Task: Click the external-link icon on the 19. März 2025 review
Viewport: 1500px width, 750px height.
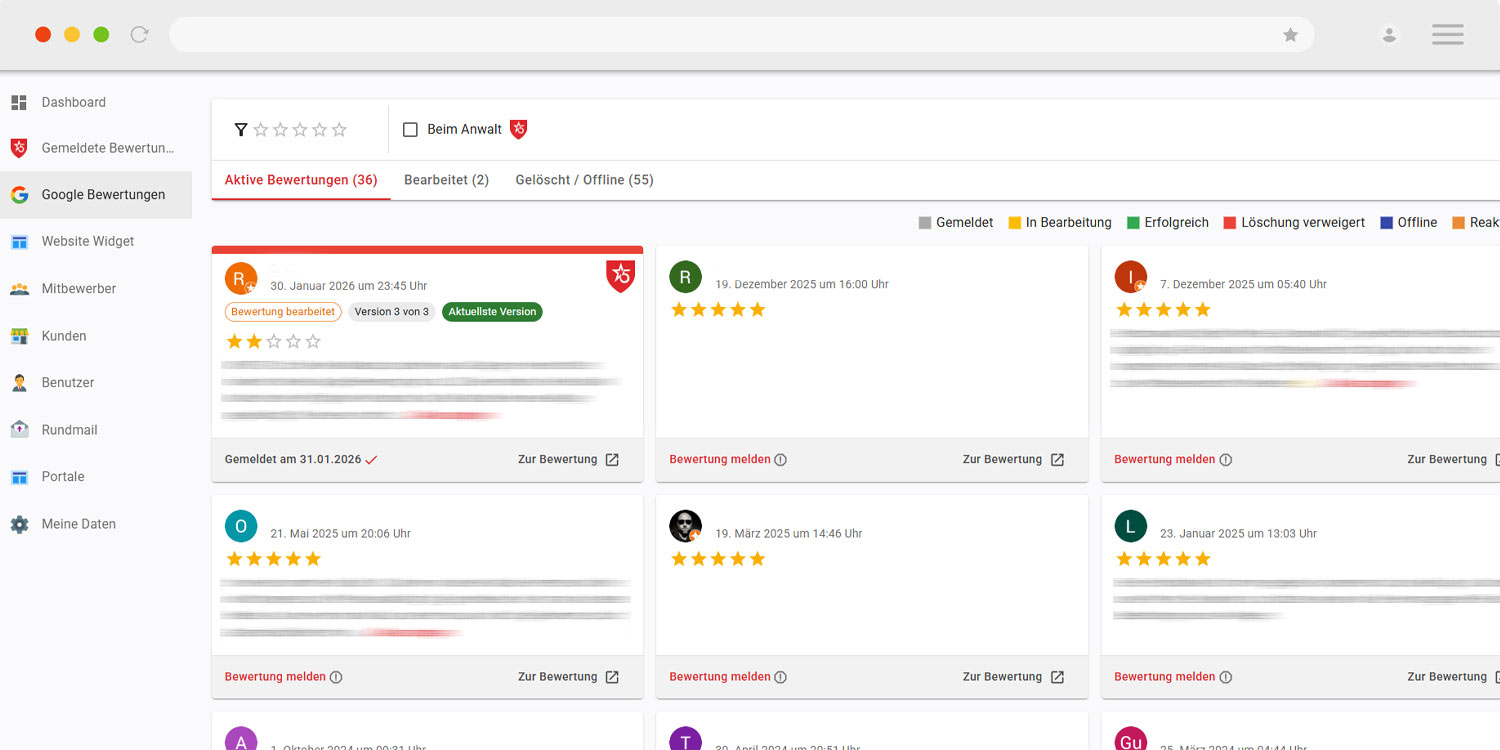Action: (x=1057, y=677)
